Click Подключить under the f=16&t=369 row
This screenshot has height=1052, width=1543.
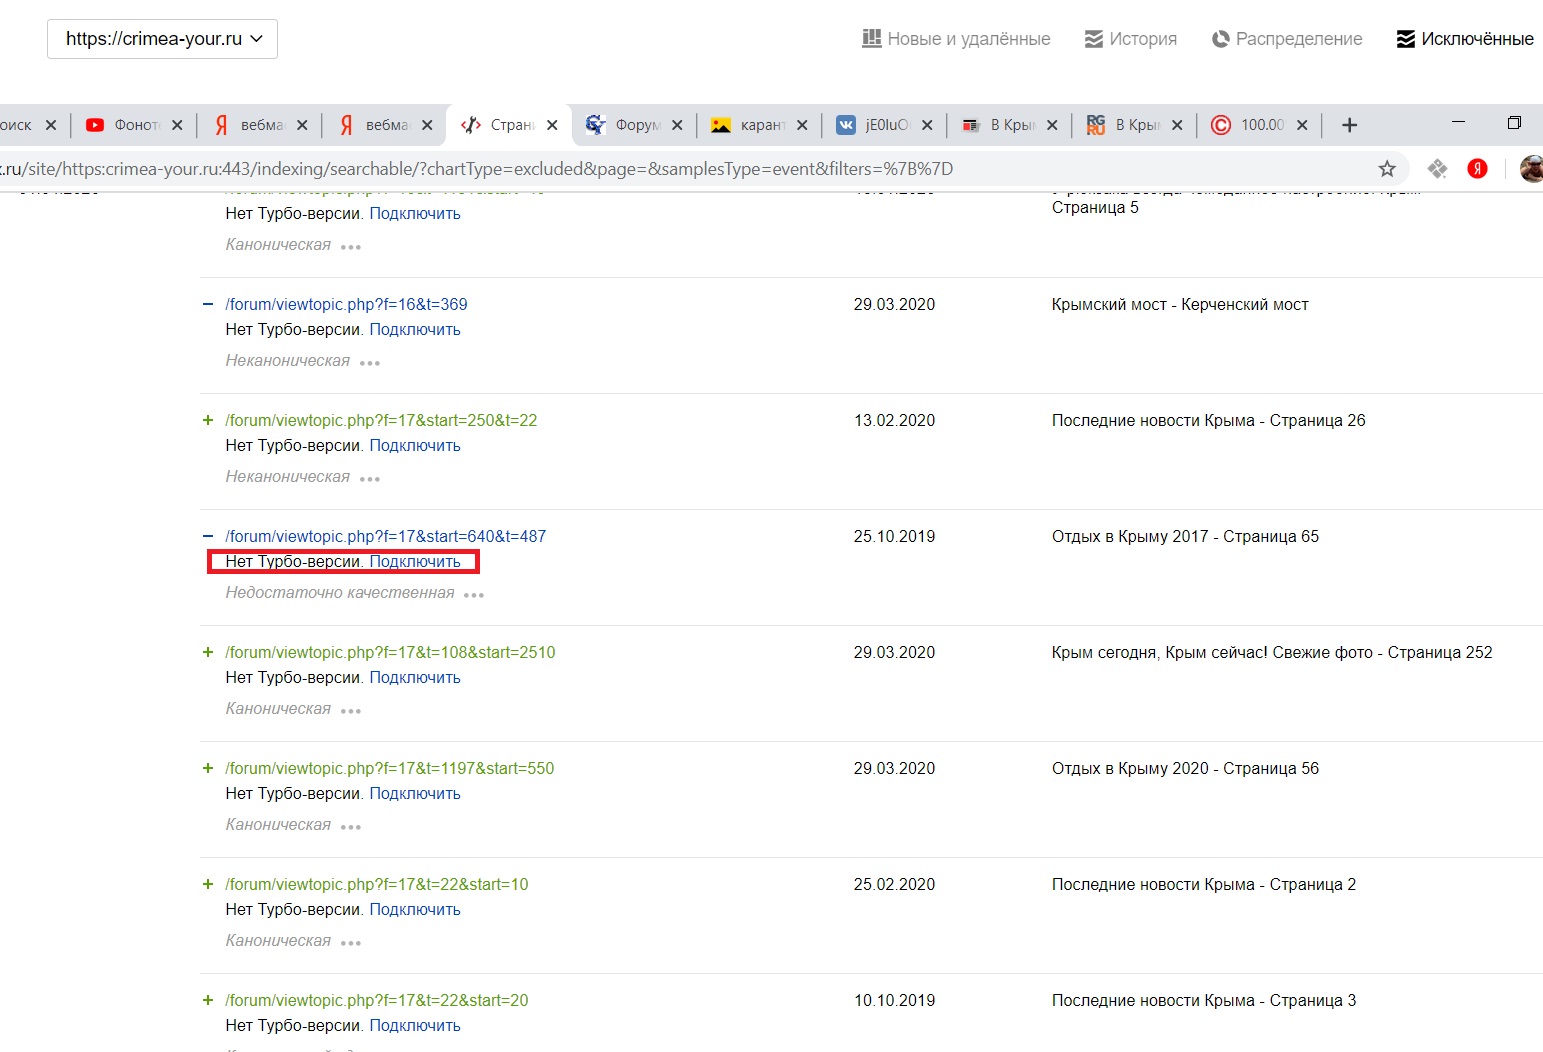[415, 329]
